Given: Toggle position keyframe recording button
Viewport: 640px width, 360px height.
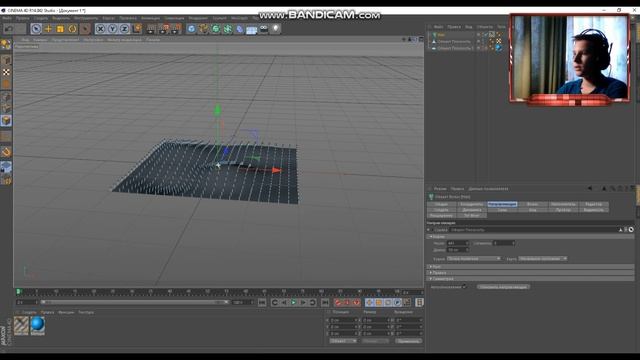Looking at the screenshot, I should (x=369, y=302).
